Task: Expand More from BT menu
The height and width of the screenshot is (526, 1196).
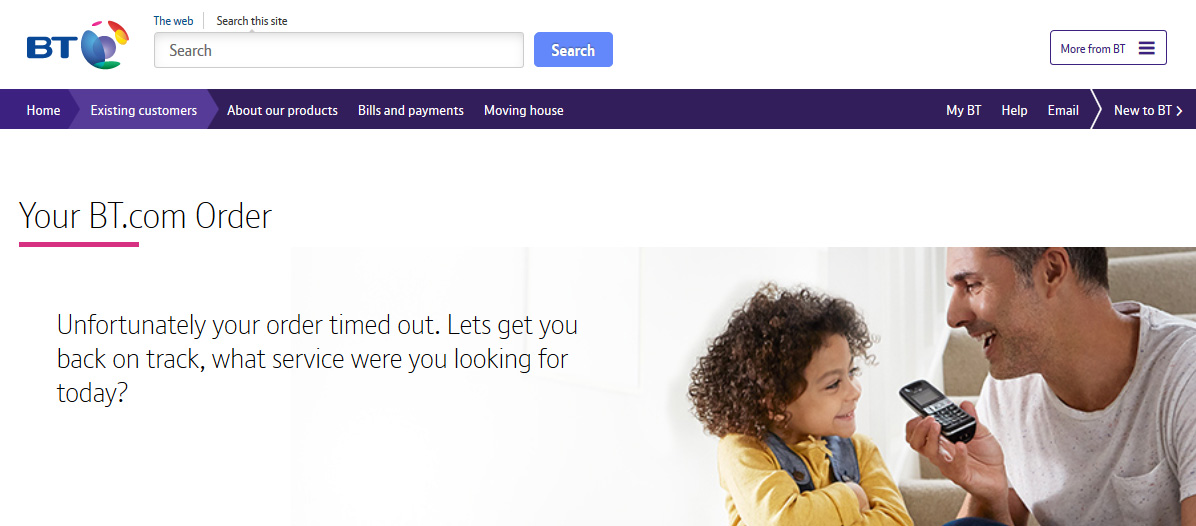Action: [x=1108, y=48]
